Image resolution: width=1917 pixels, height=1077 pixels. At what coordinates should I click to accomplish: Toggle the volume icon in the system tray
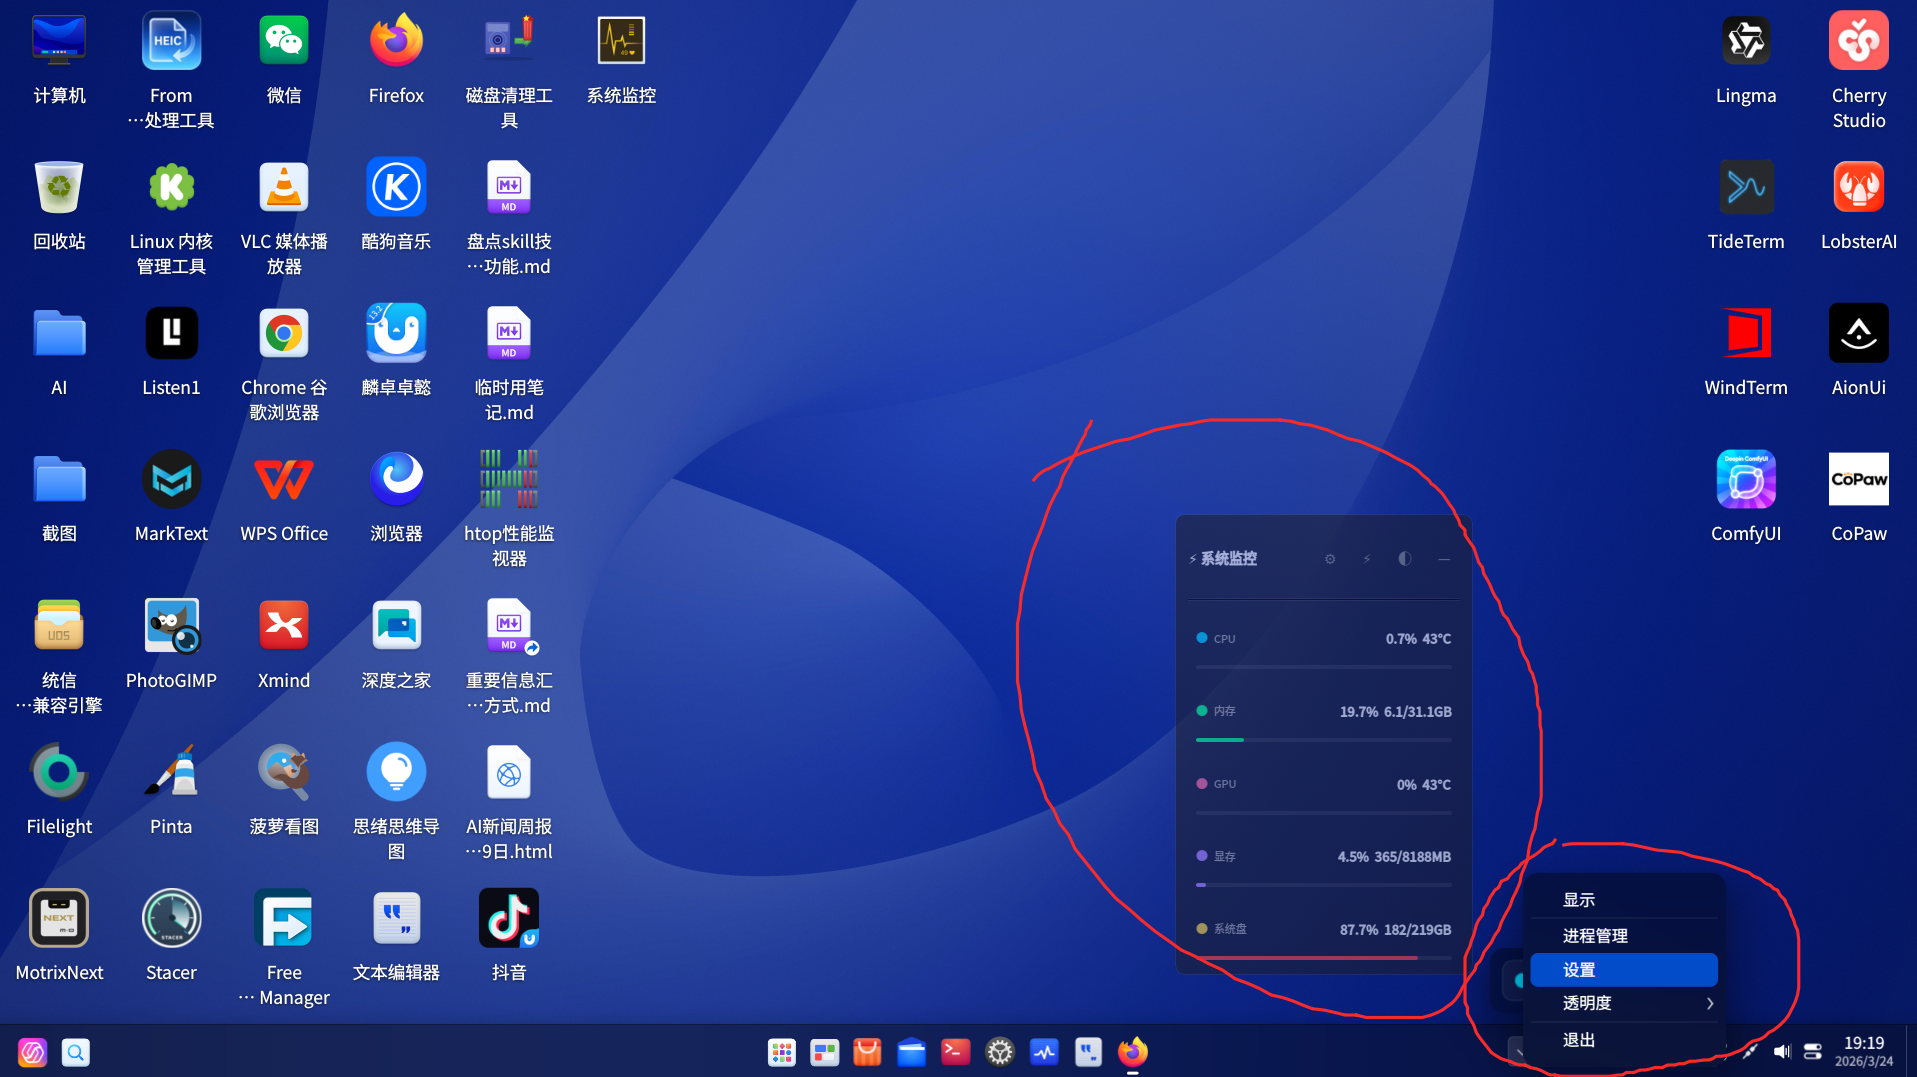[1781, 1052]
